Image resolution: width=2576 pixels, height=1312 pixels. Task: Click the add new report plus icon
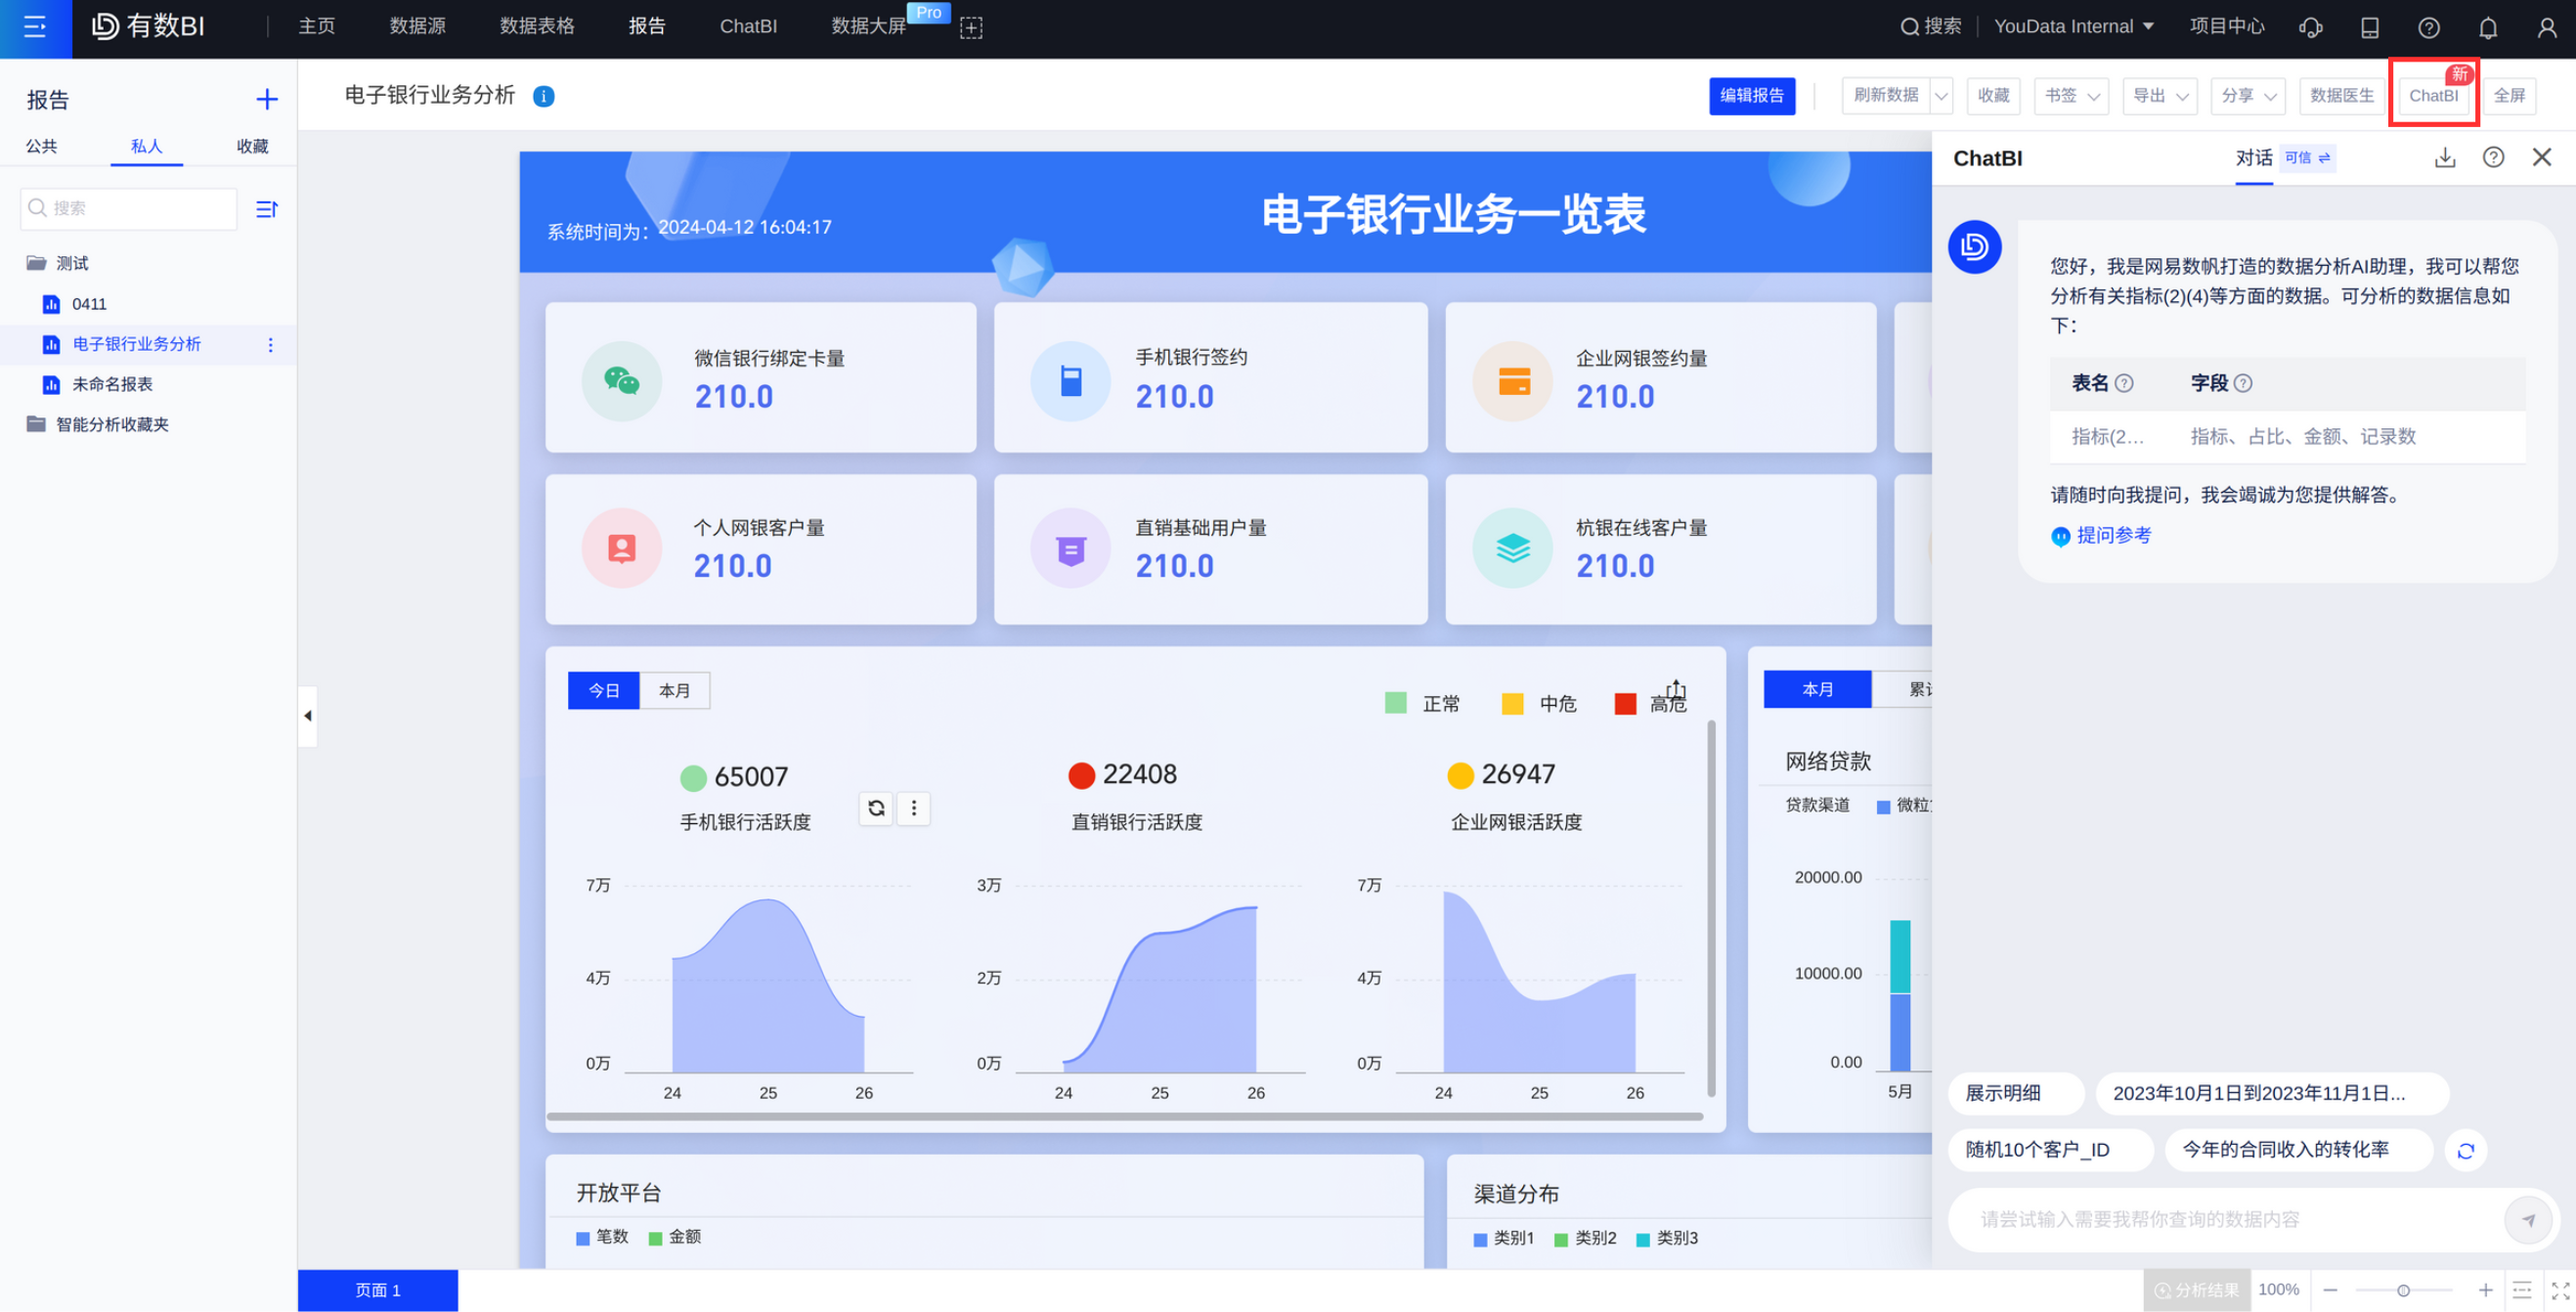pyautogui.click(x=266, y=99)
